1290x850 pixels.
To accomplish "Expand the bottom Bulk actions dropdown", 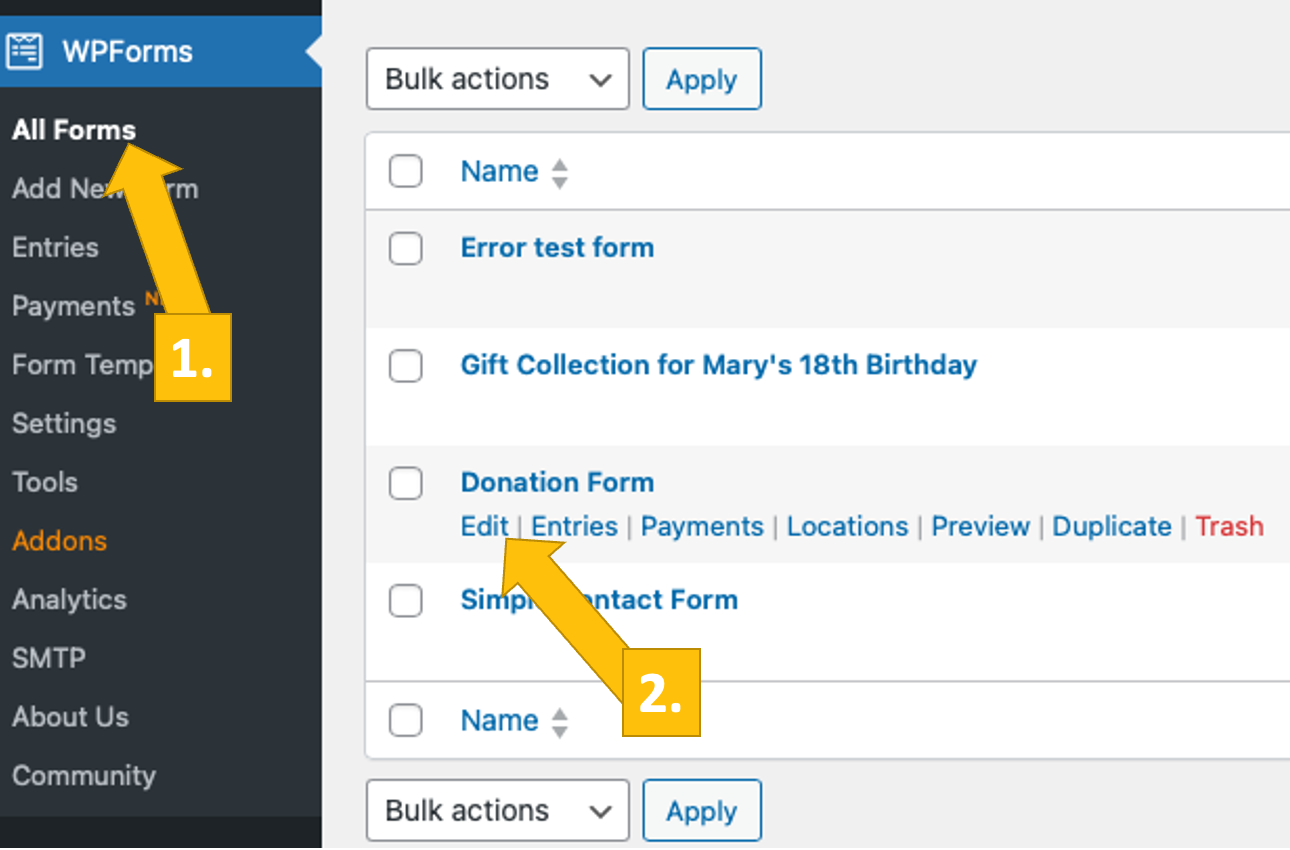I will (497, 810).
